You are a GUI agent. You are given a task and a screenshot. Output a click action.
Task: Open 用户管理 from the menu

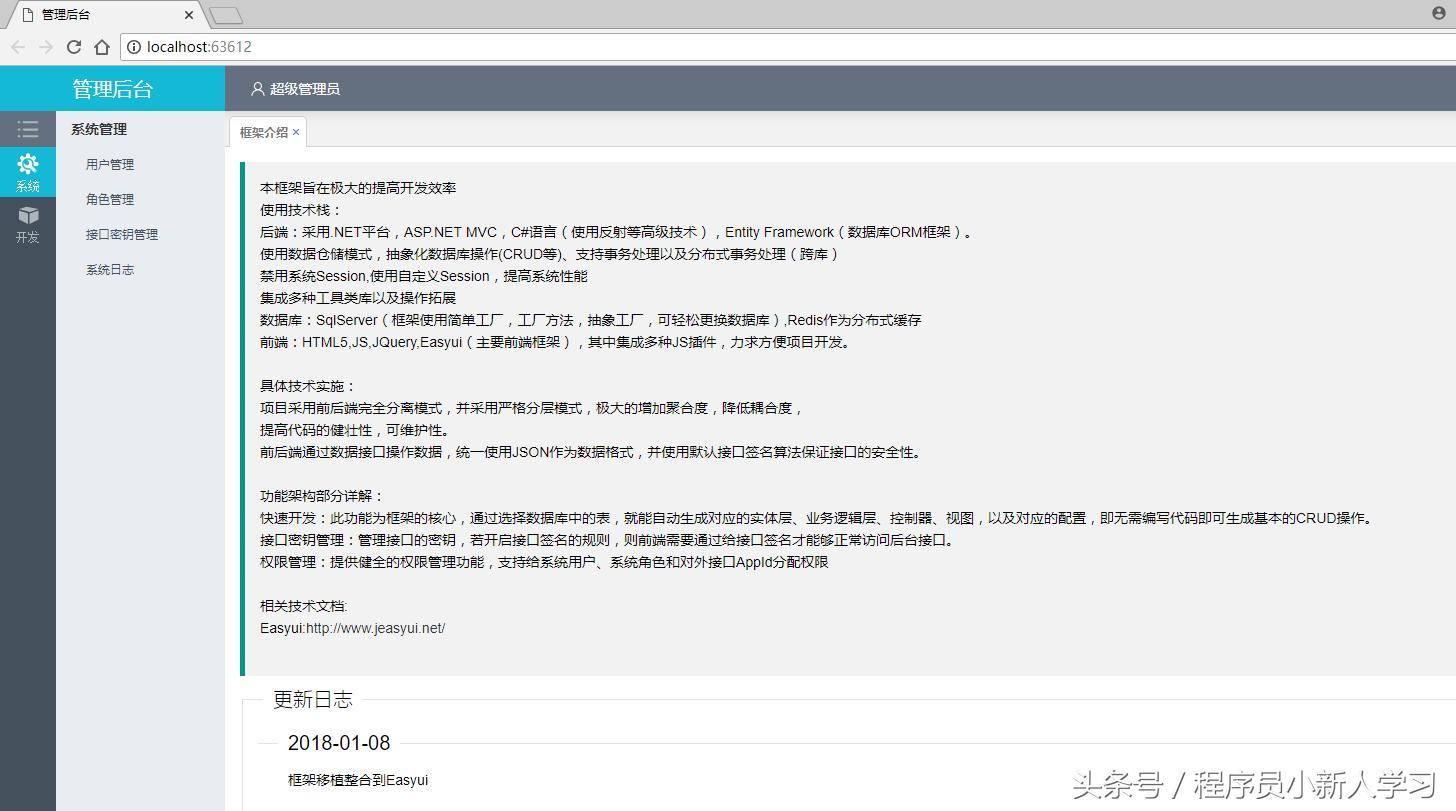[109, 164]
